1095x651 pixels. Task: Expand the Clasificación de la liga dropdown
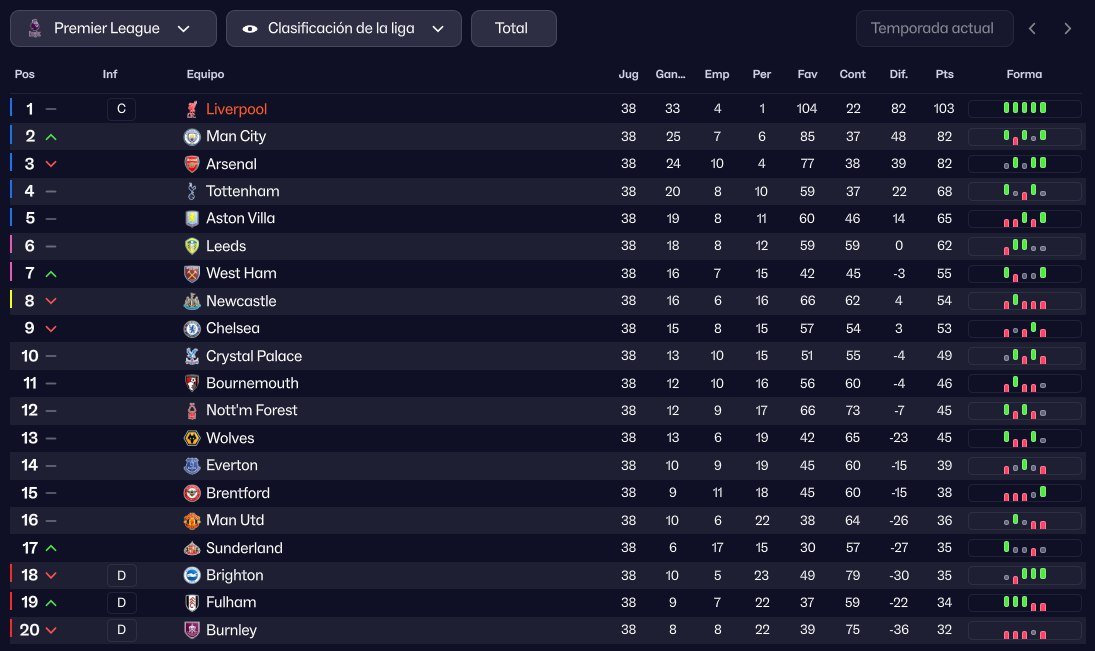344,28
